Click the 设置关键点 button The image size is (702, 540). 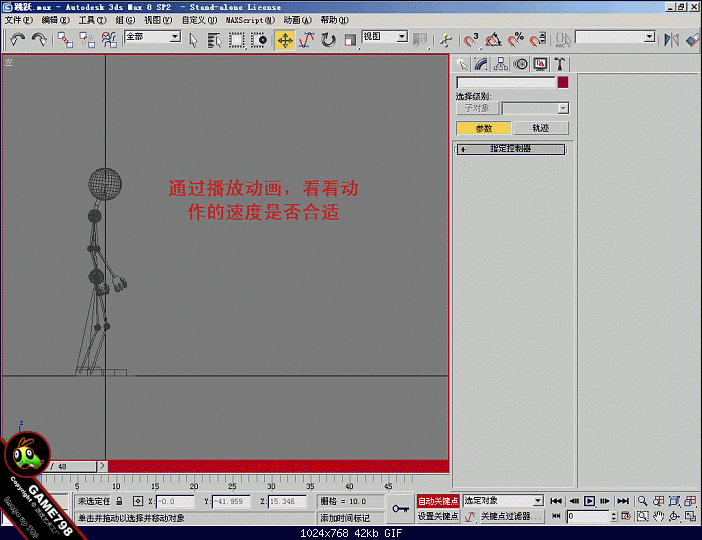[438, 516]
